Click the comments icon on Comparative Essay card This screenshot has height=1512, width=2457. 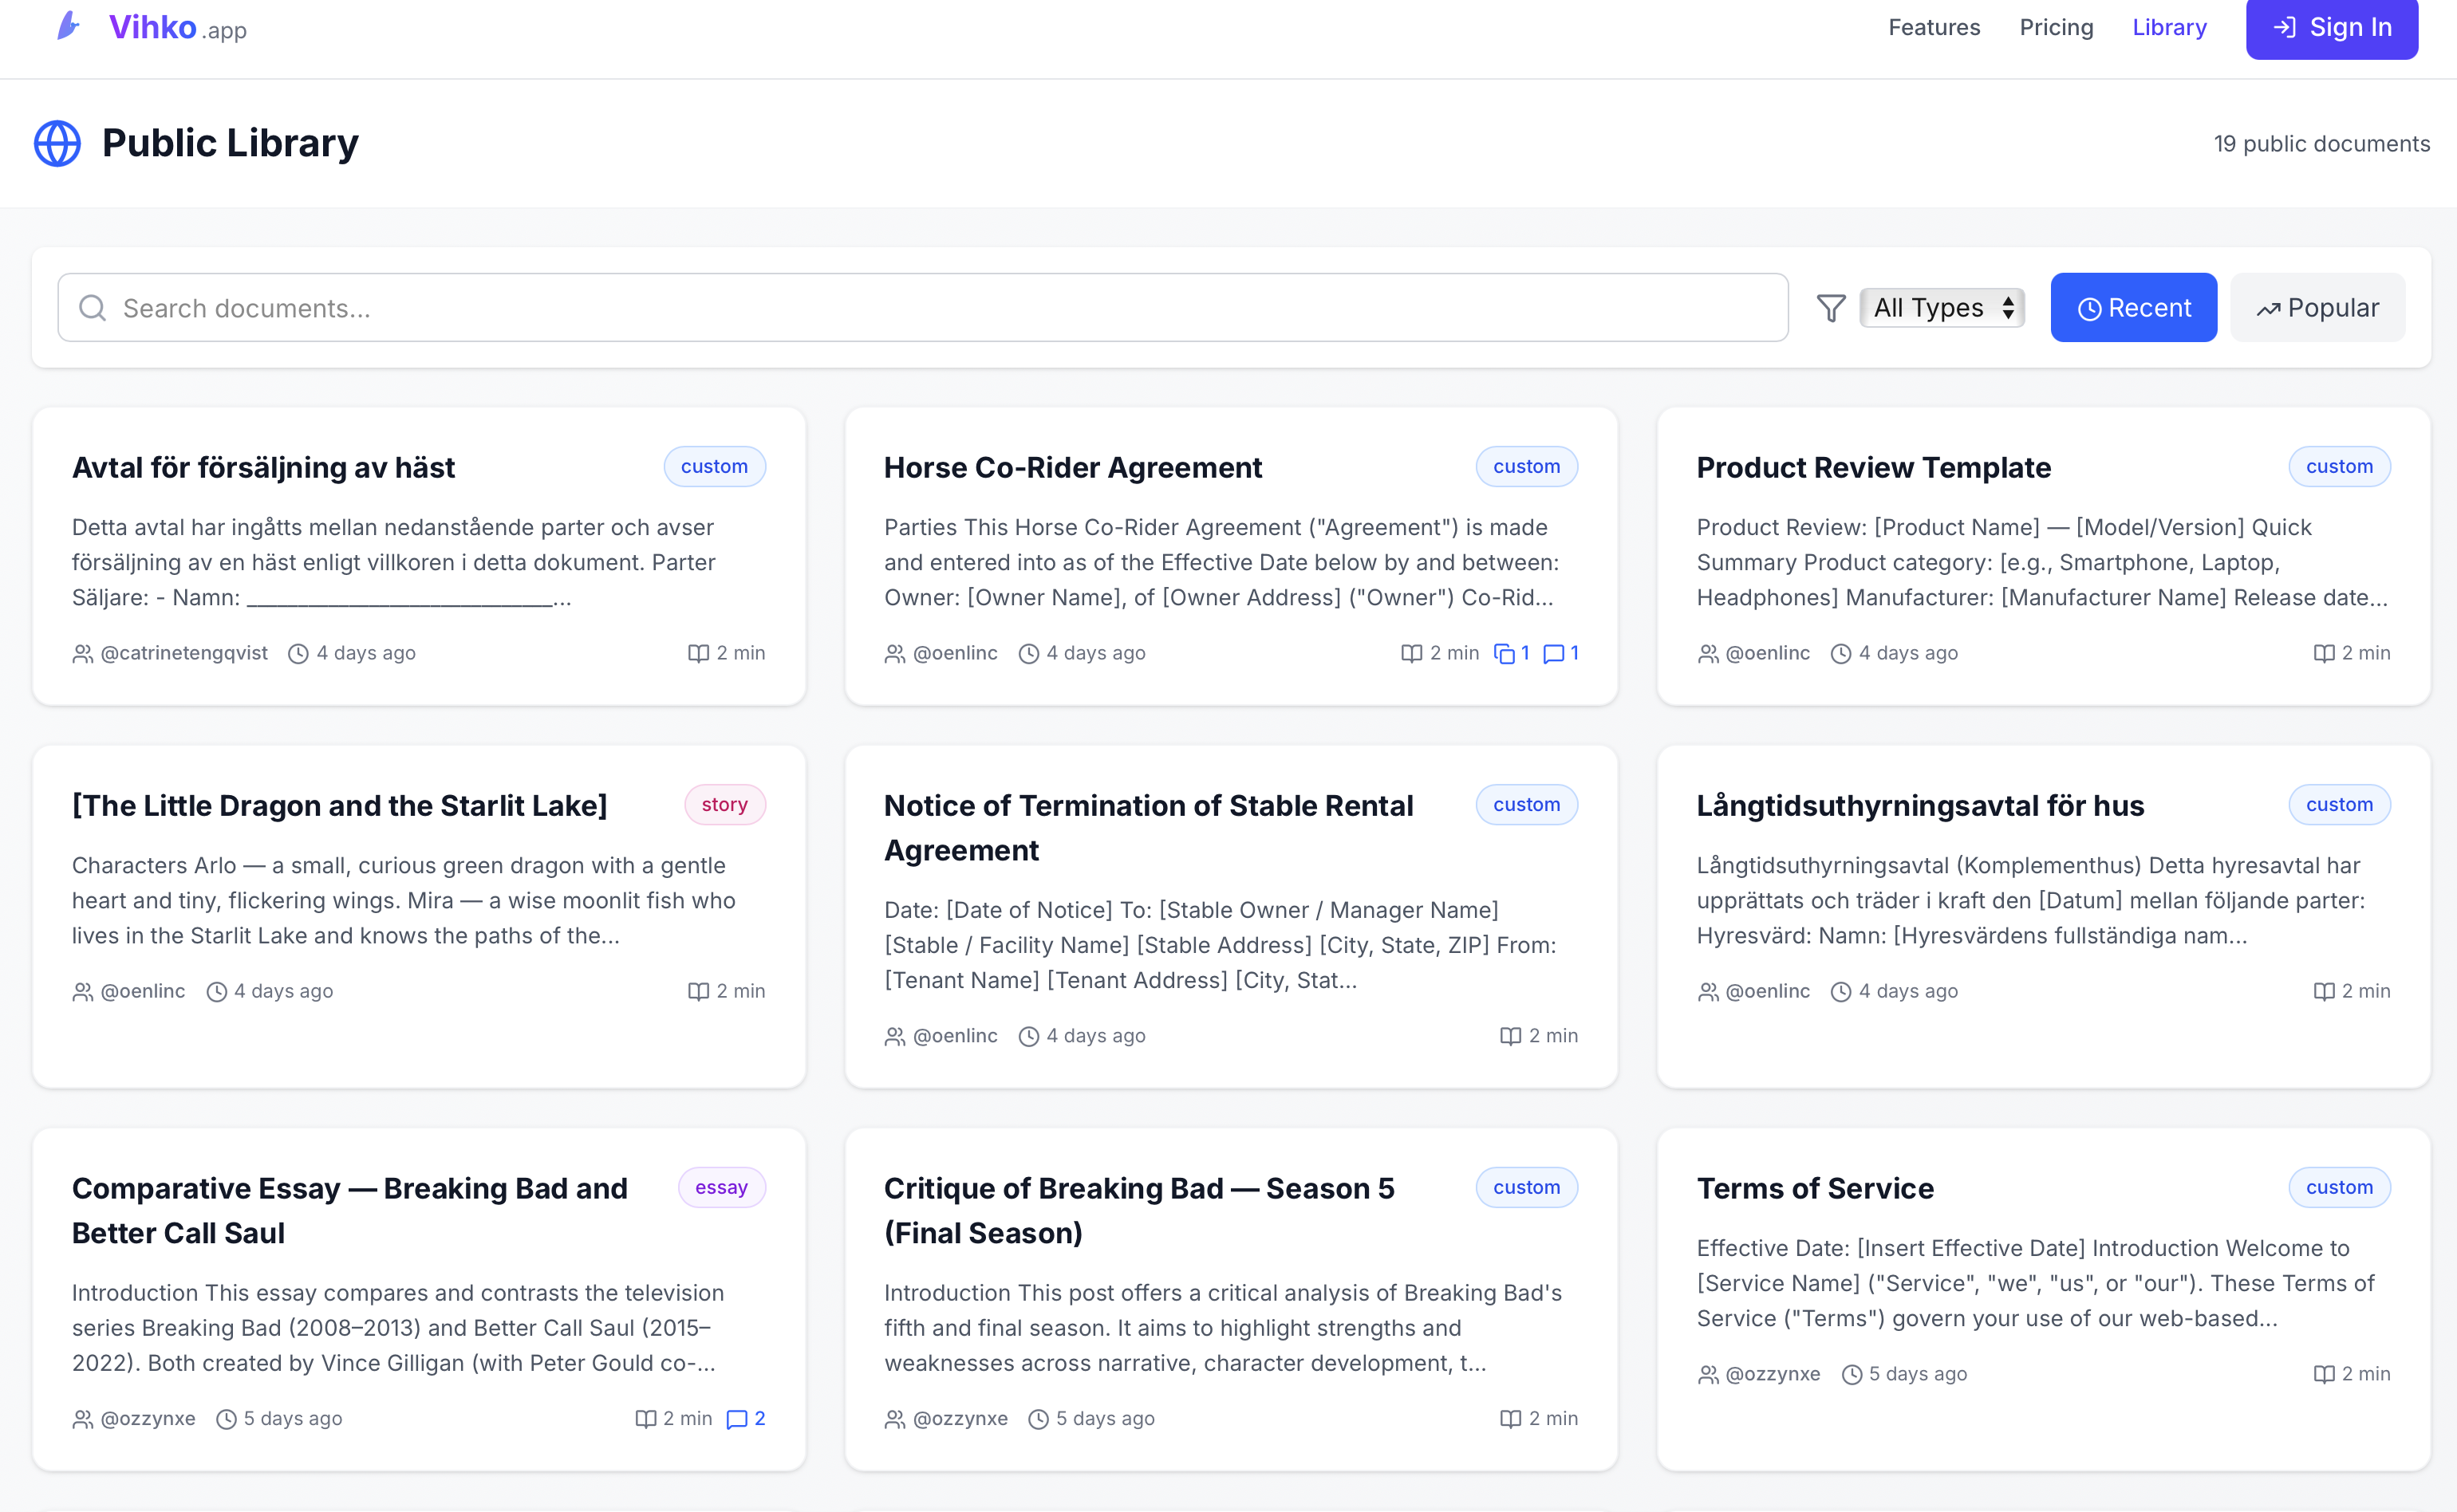coord(737,1419)
